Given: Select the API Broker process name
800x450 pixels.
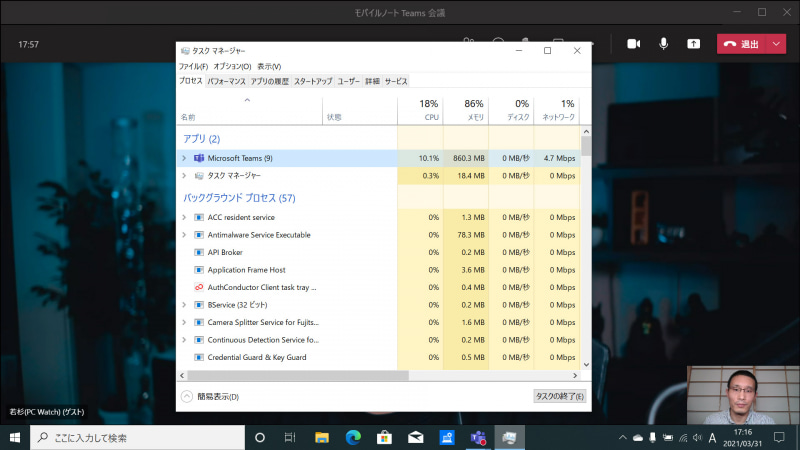Looking at the screenshot, I should point(225,252).
